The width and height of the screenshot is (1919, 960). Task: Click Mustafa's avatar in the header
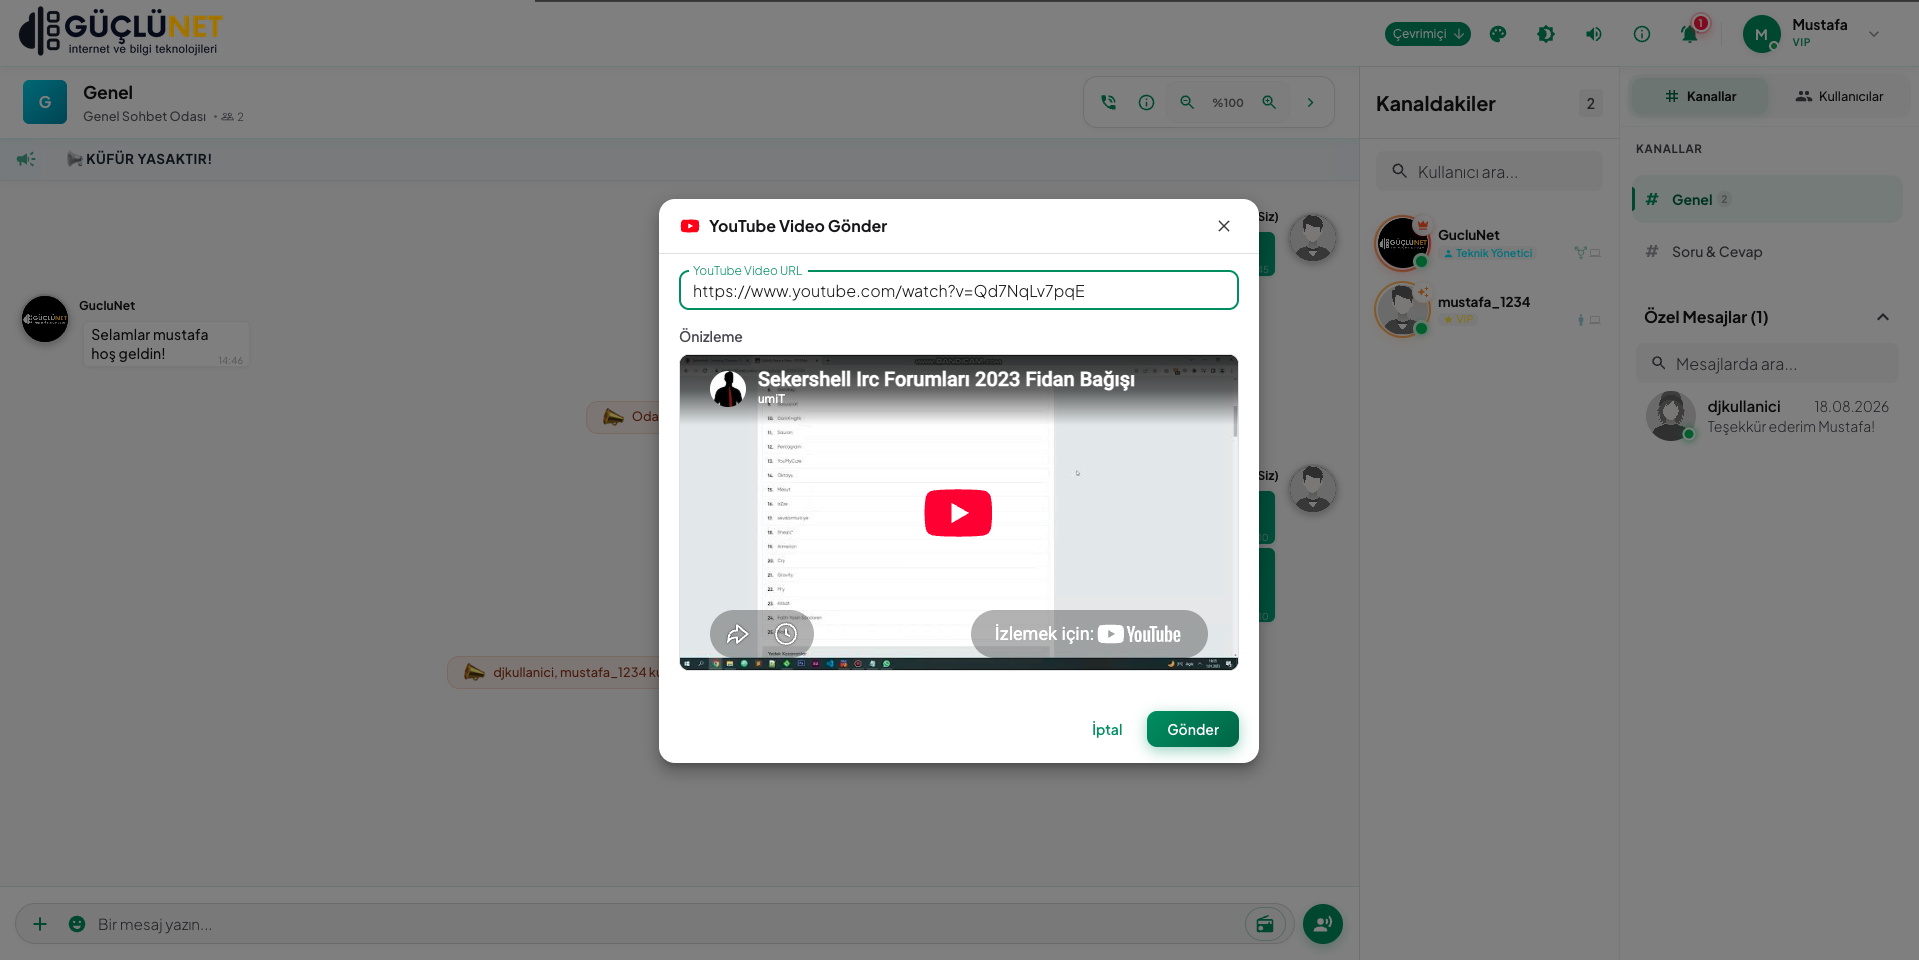(x=1761, y=34)
